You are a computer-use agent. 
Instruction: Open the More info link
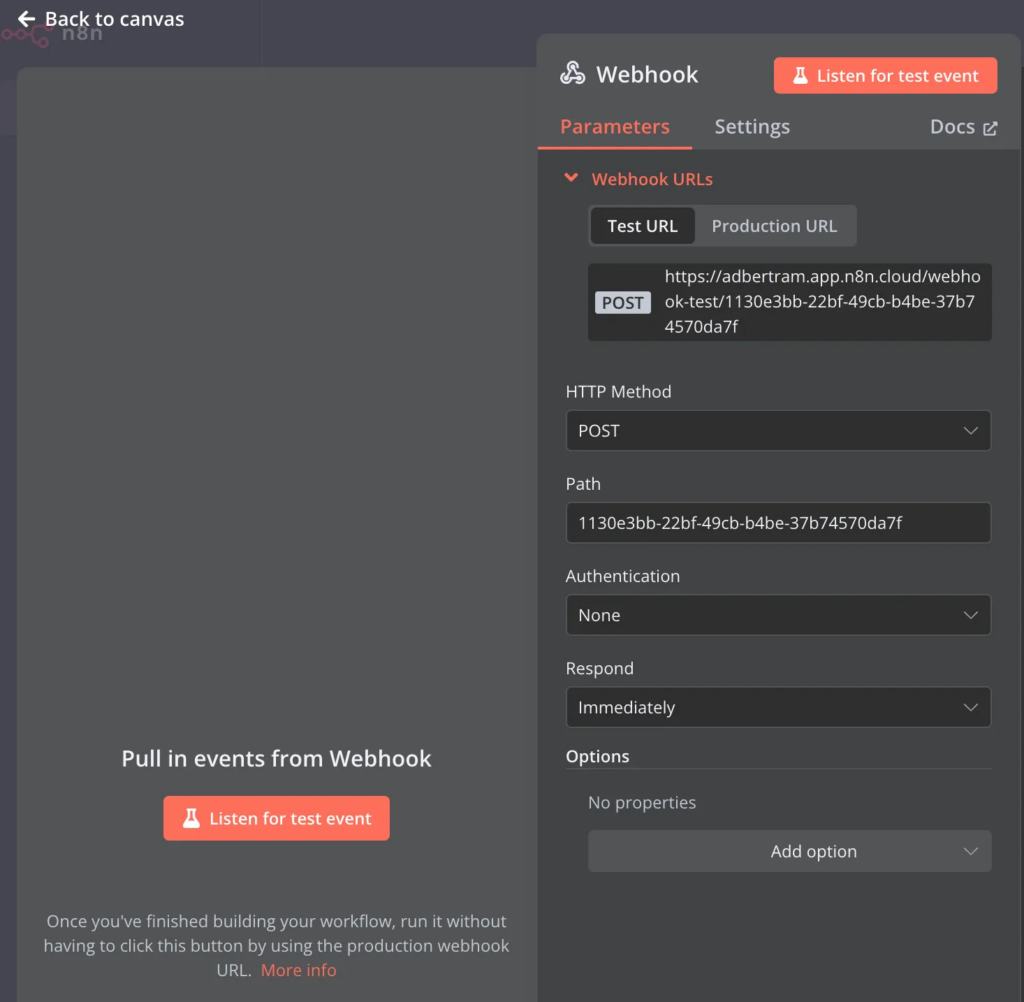298,970
